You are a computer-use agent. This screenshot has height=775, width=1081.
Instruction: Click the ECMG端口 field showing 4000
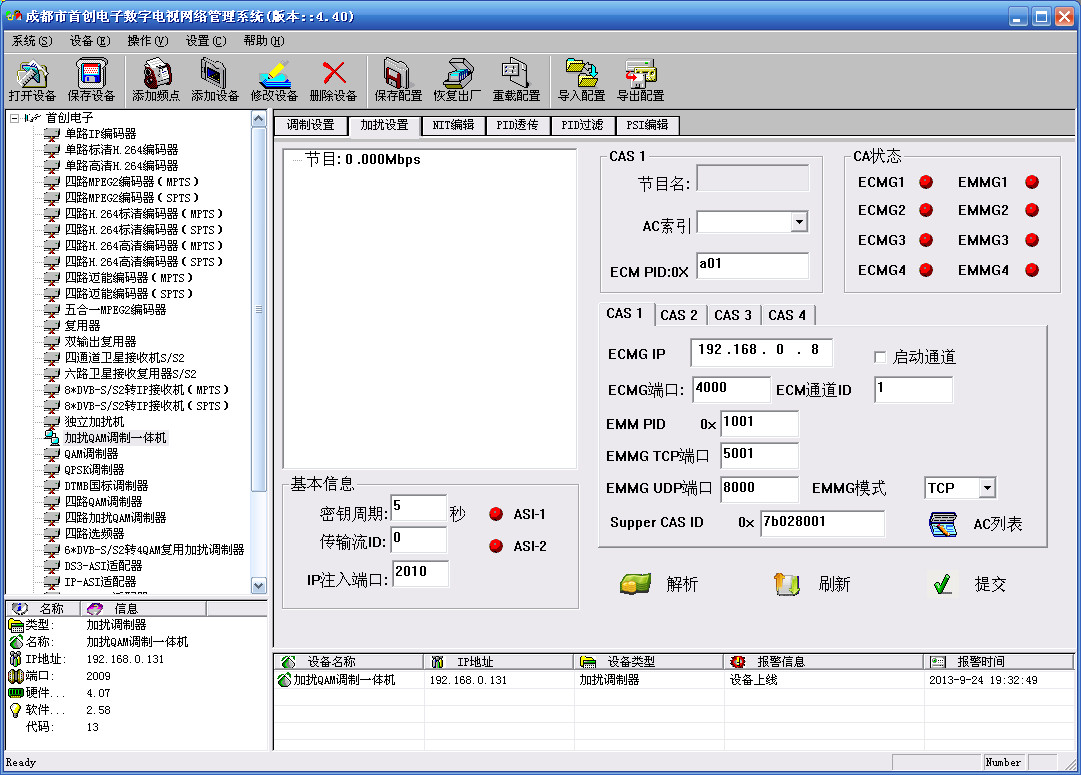click(x=731, y=389)
